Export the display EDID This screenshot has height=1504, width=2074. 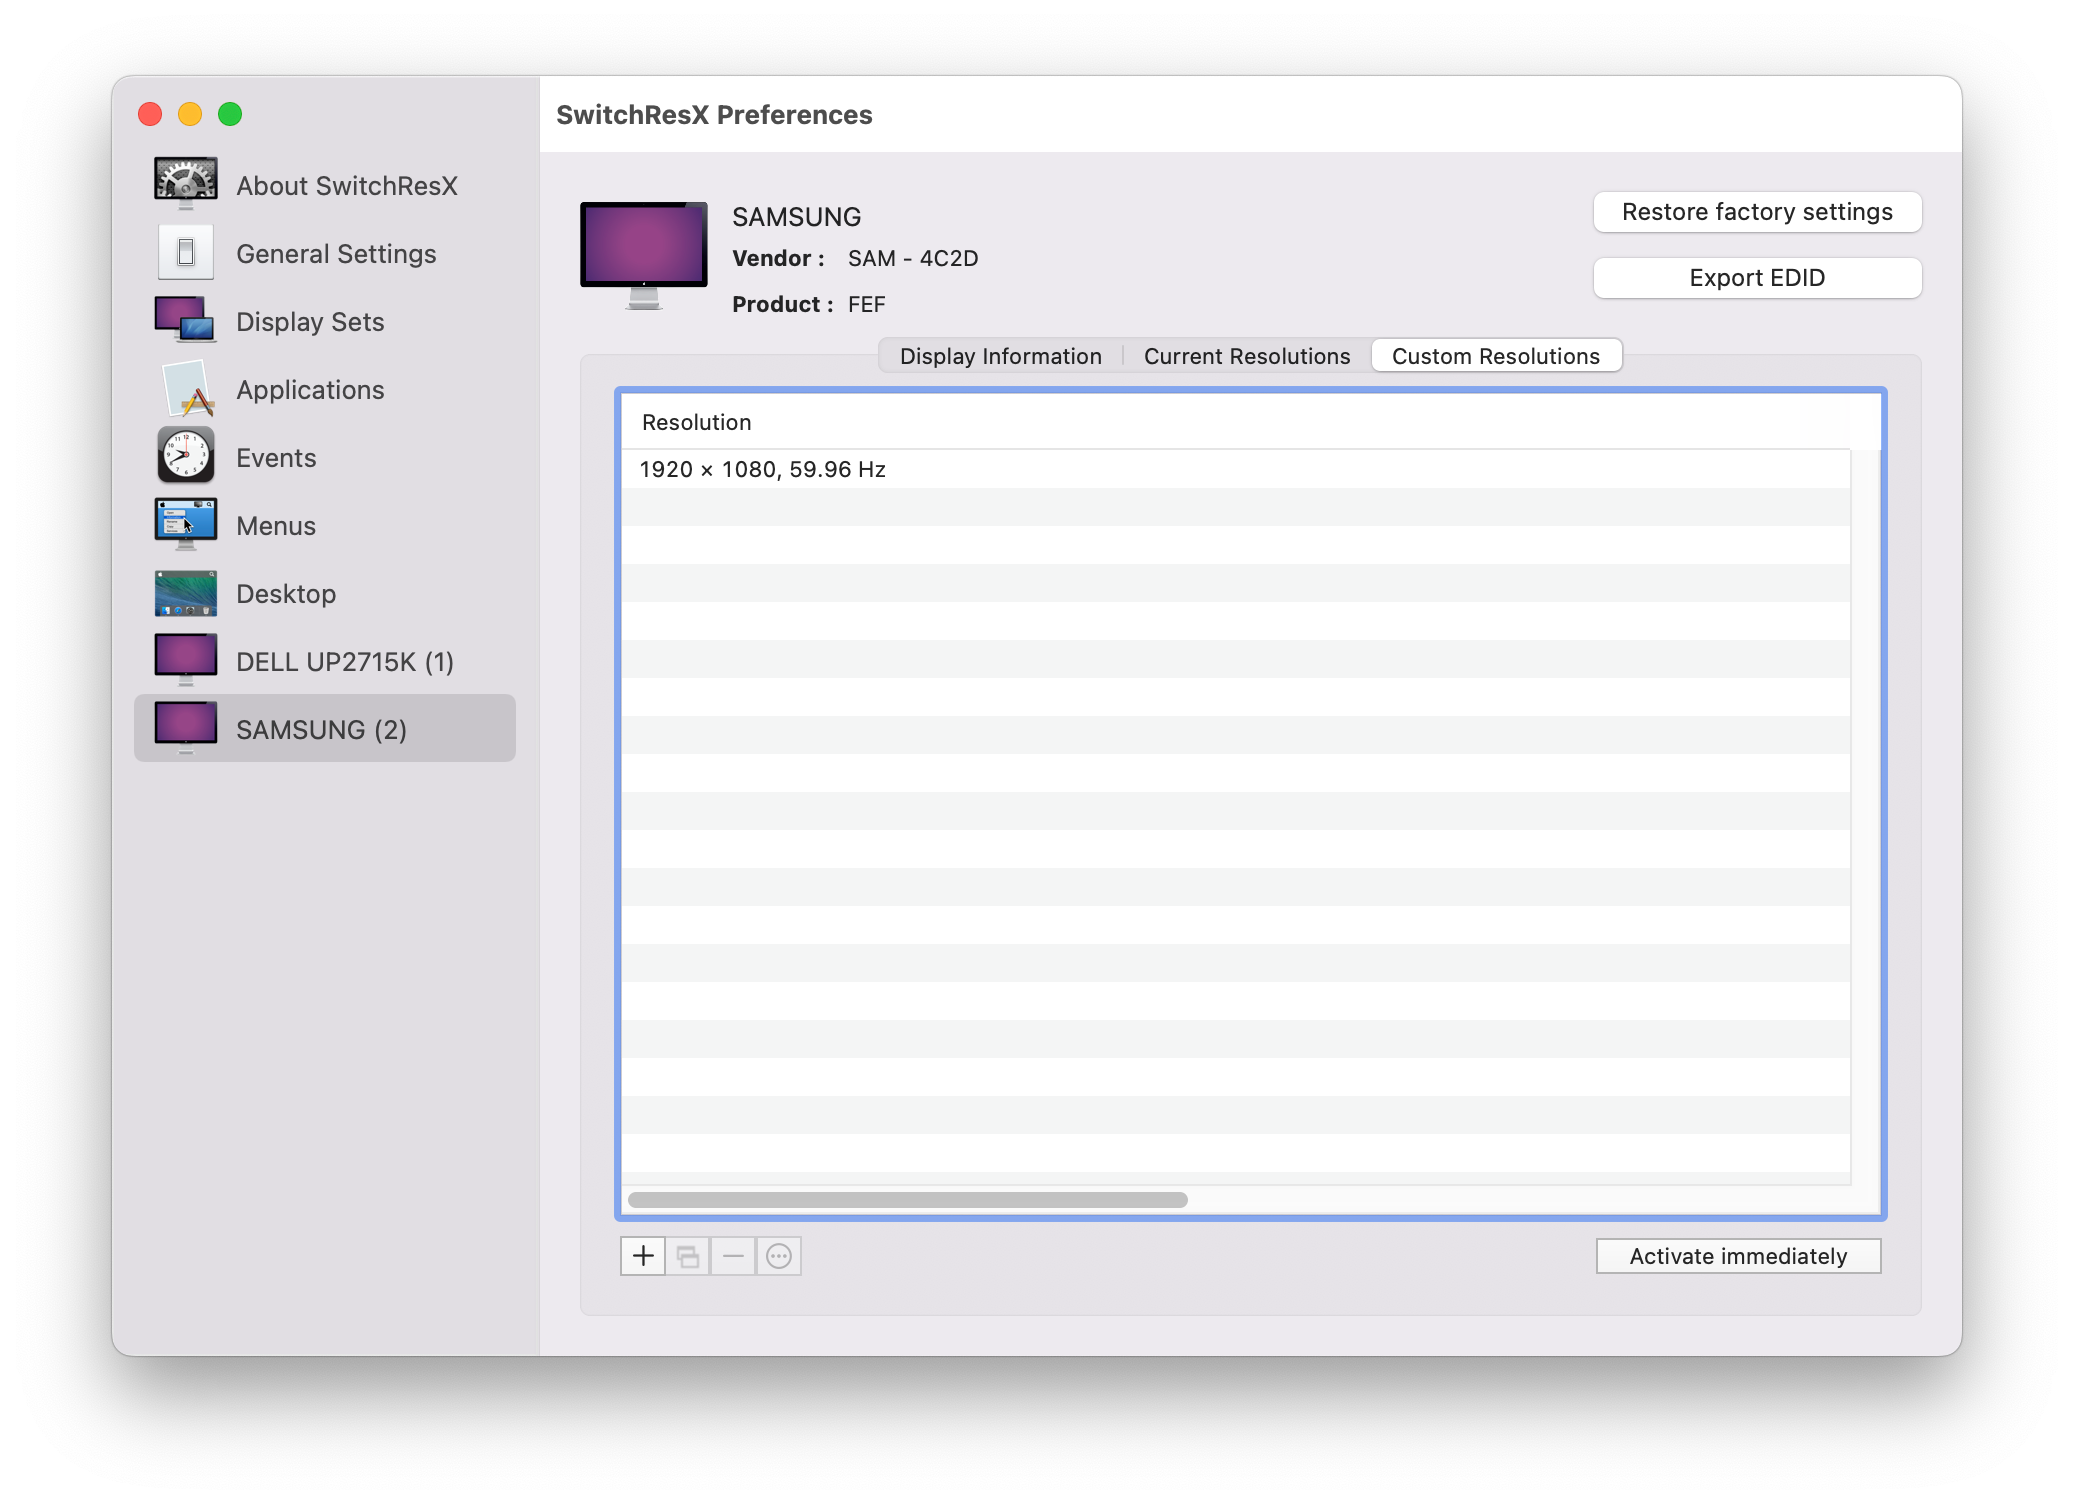pyautogui.click(x=1757, y=278)
